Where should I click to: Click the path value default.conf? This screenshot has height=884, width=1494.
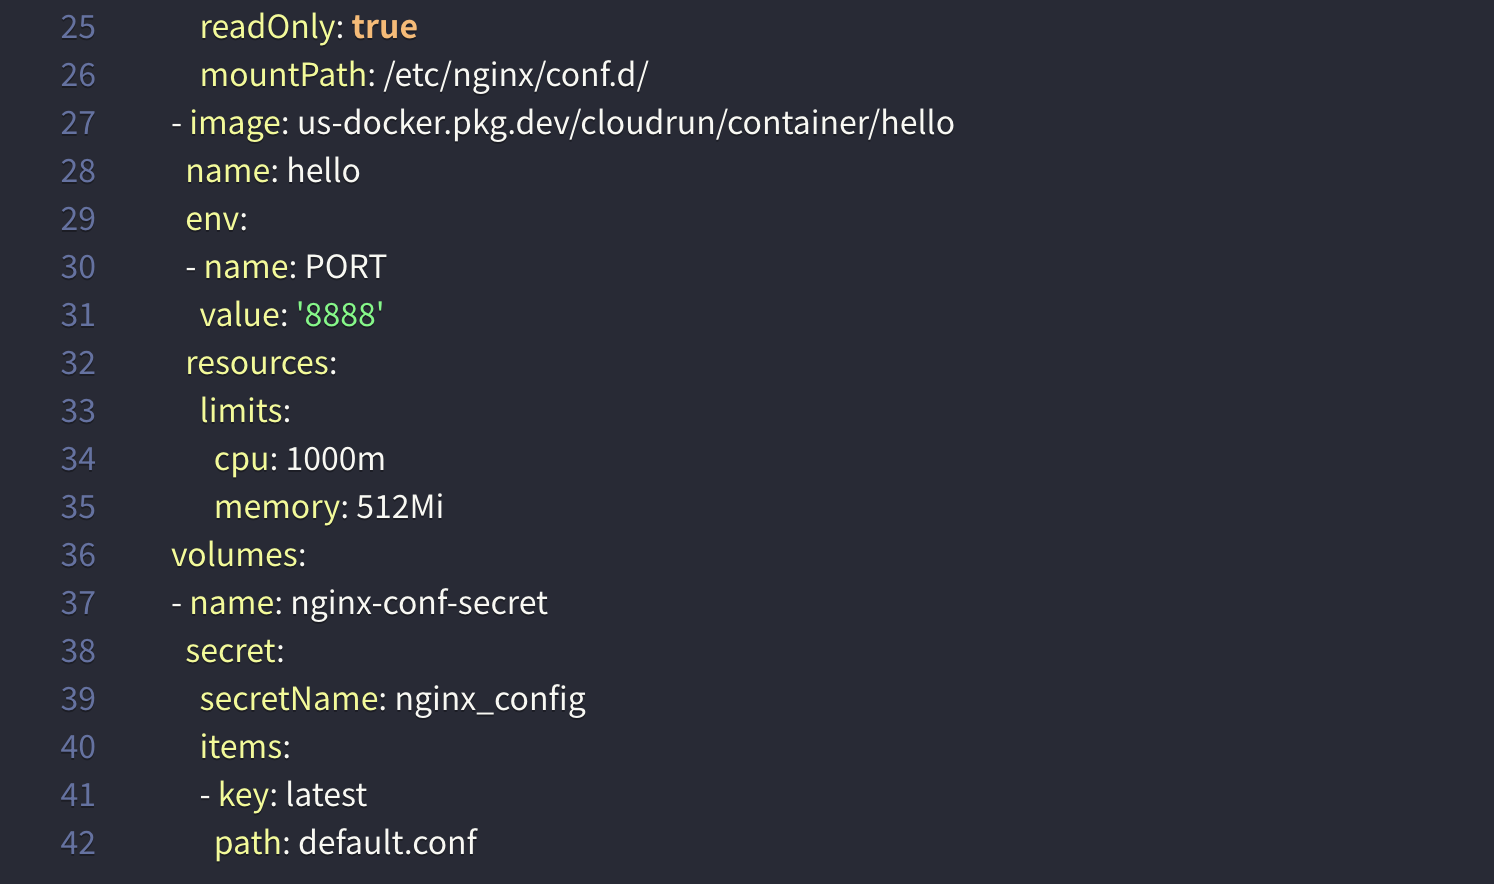coord(388,843)
